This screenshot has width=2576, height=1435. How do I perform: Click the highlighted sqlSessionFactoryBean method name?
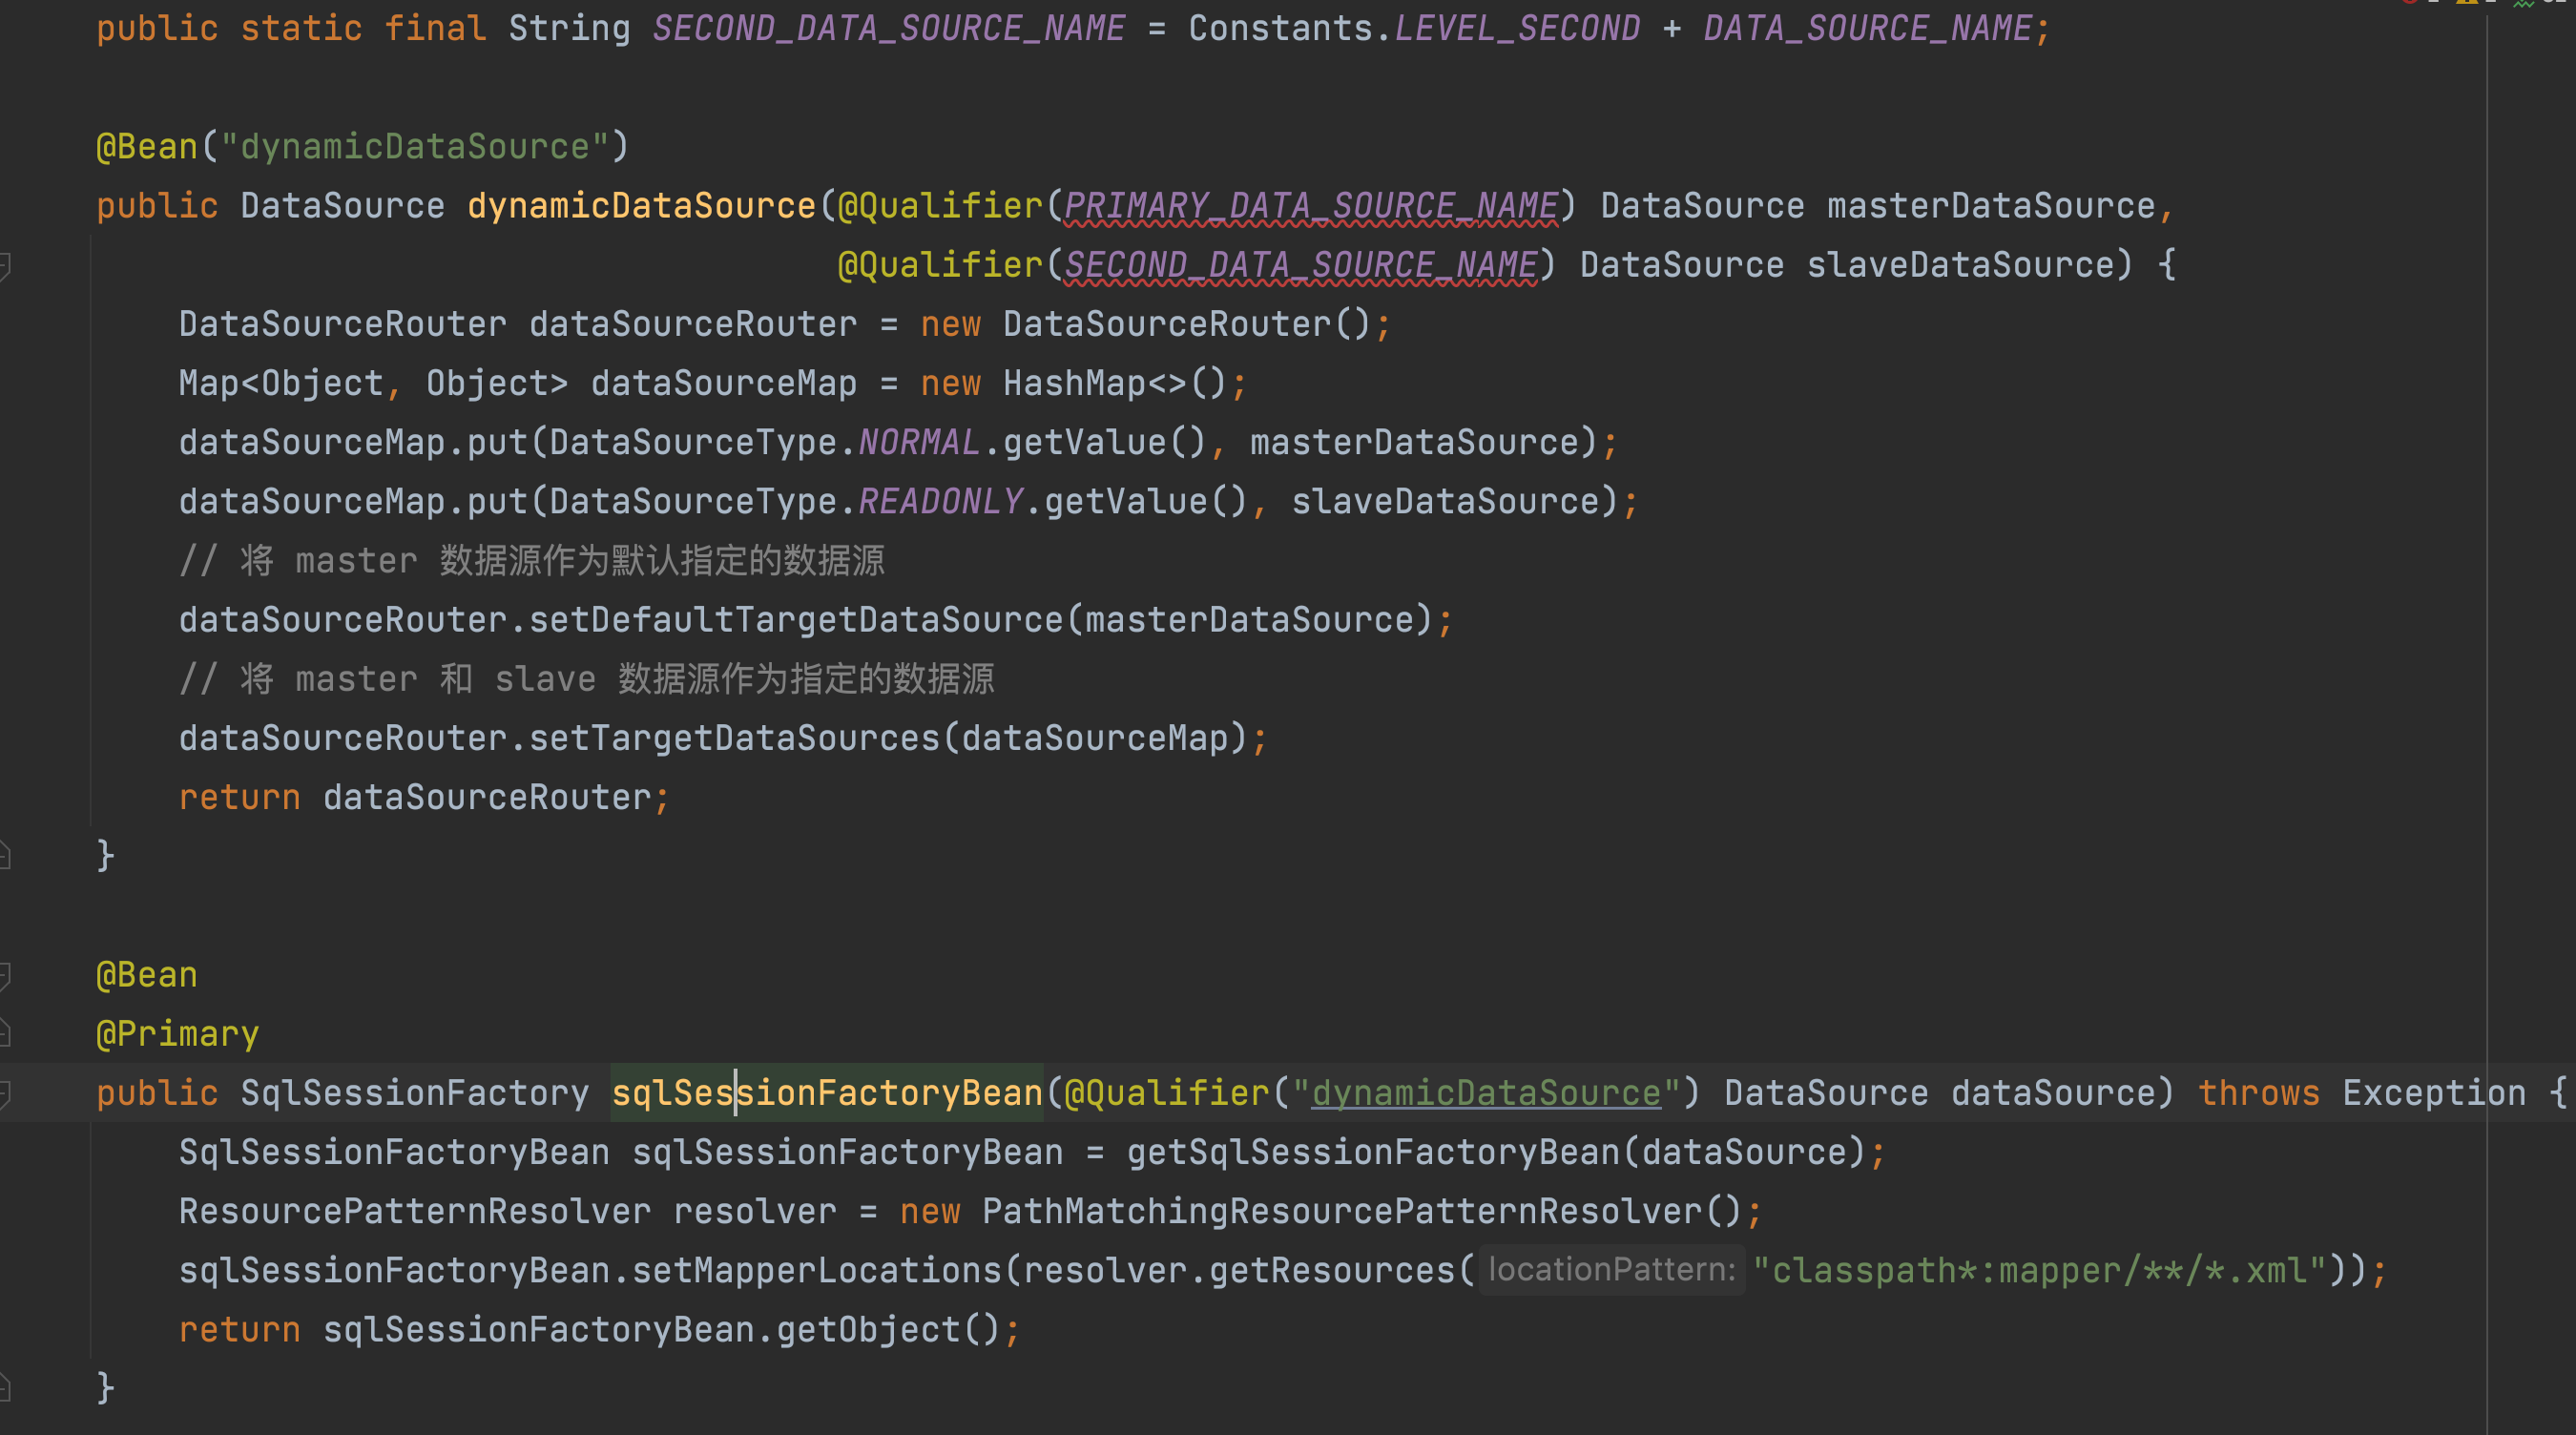point(827,1093)
